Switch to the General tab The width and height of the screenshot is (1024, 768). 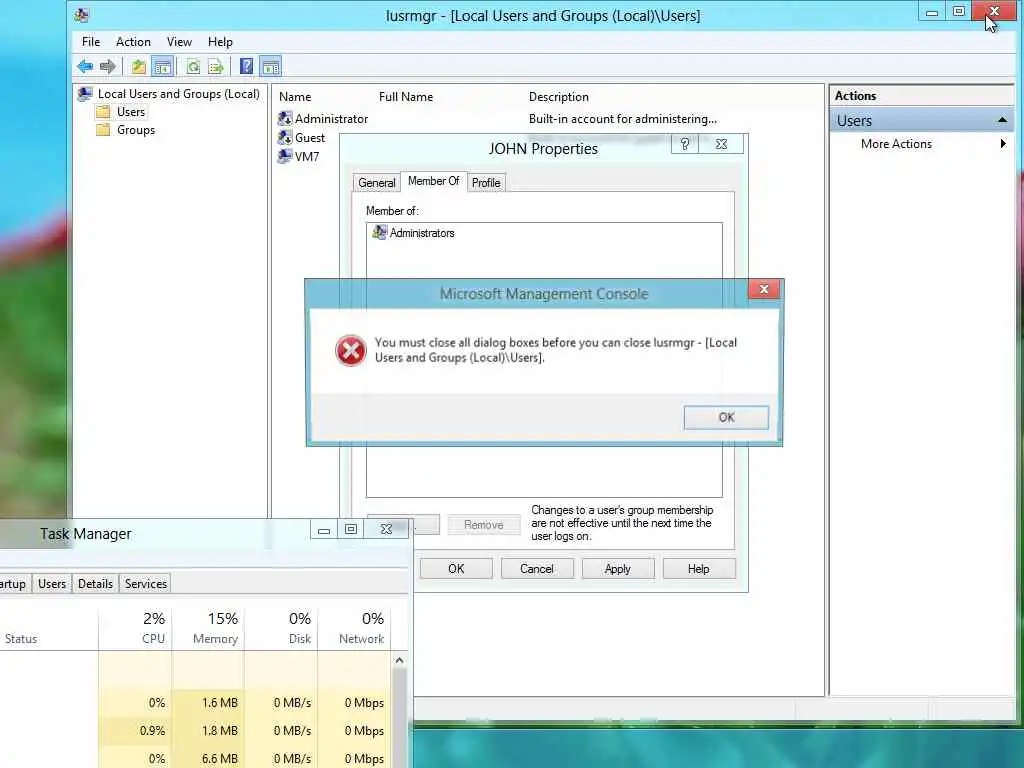click(377, 183)
